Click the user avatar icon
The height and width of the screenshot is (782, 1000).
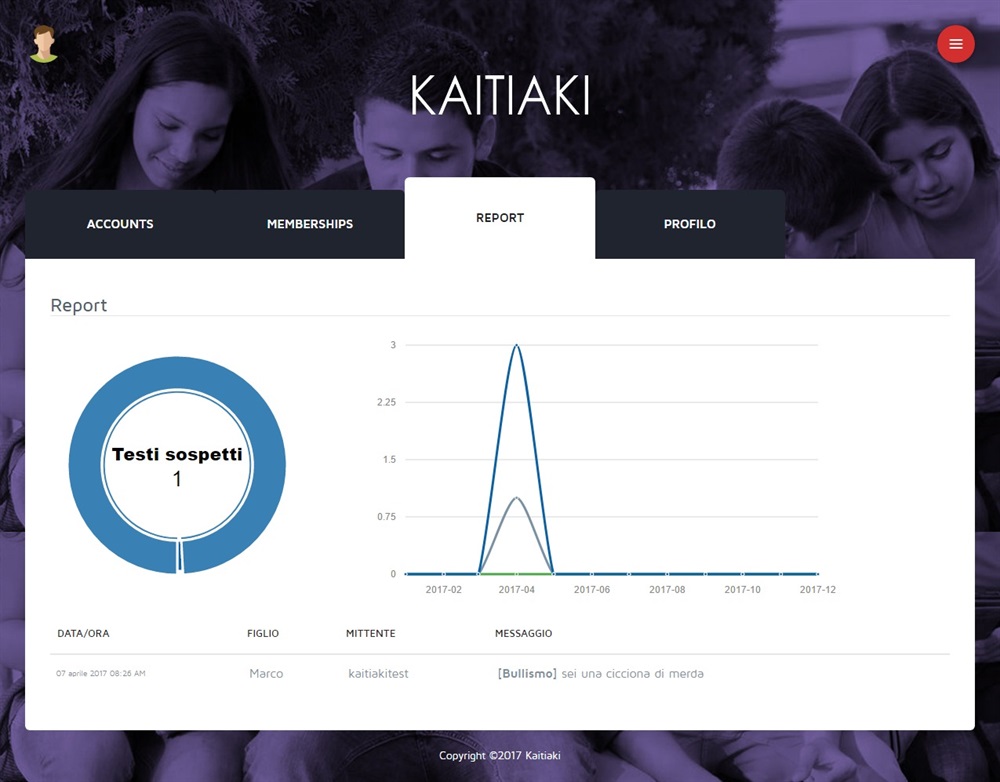coord(44,44)
